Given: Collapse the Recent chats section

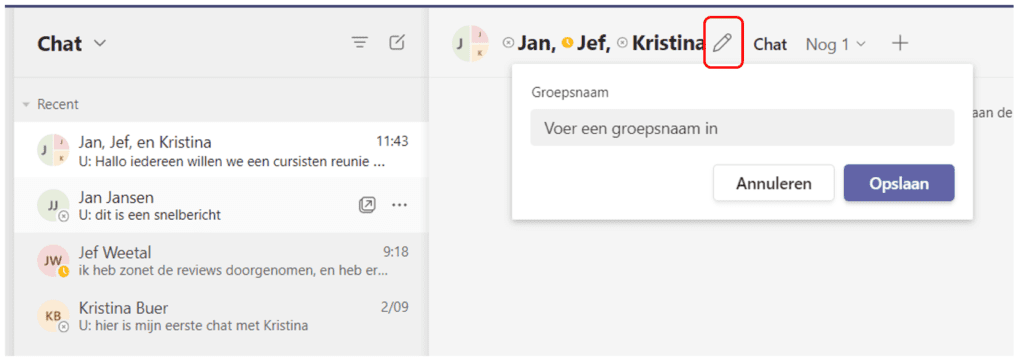Looking at the screenshot, I should point(26,105).
